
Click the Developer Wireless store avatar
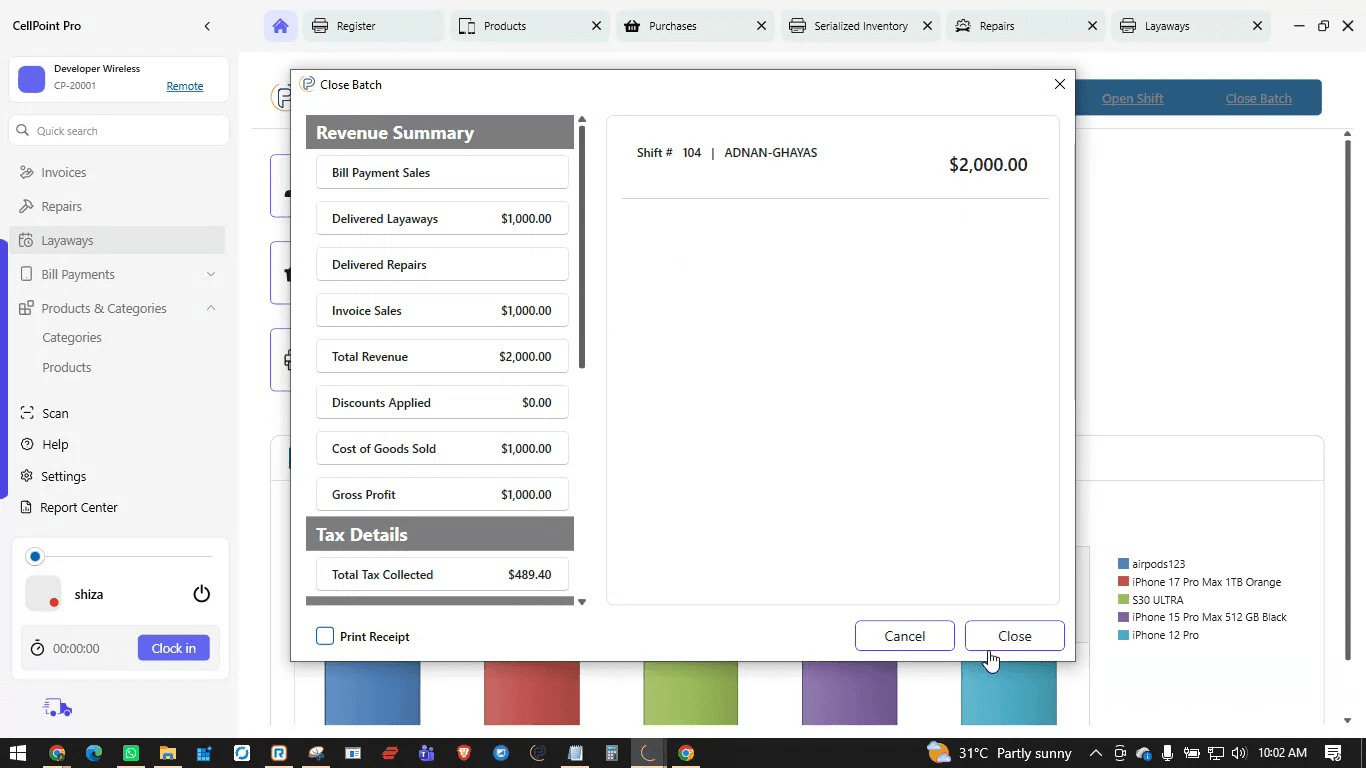click(x=32, y=79)
